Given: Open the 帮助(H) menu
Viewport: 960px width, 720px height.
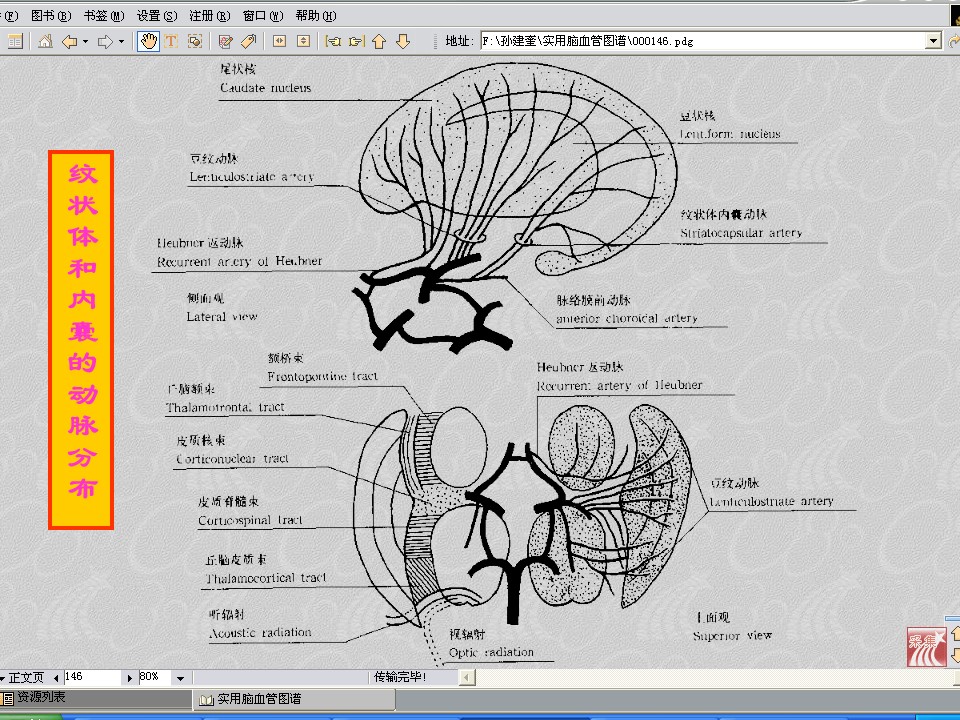Looking at the screenshot, I should point(316,16).
